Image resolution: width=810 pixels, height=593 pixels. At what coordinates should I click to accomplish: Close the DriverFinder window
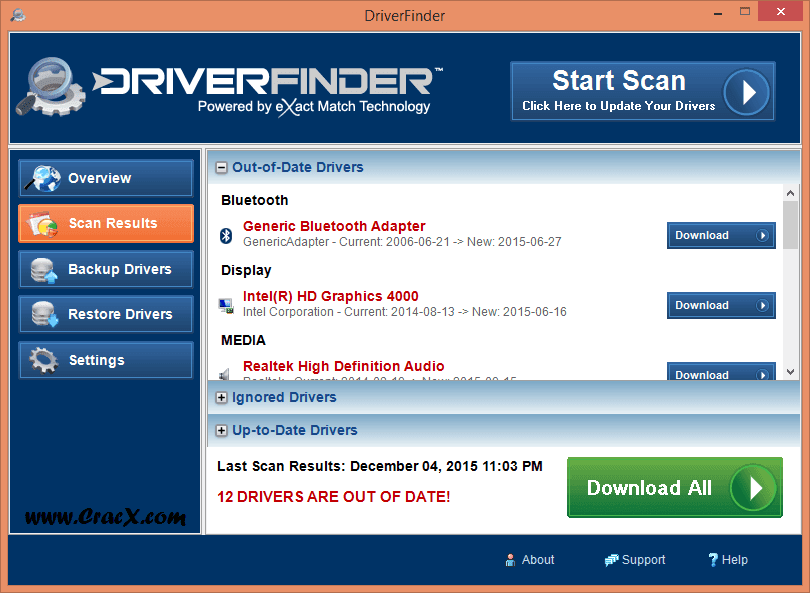pos(781,12)
